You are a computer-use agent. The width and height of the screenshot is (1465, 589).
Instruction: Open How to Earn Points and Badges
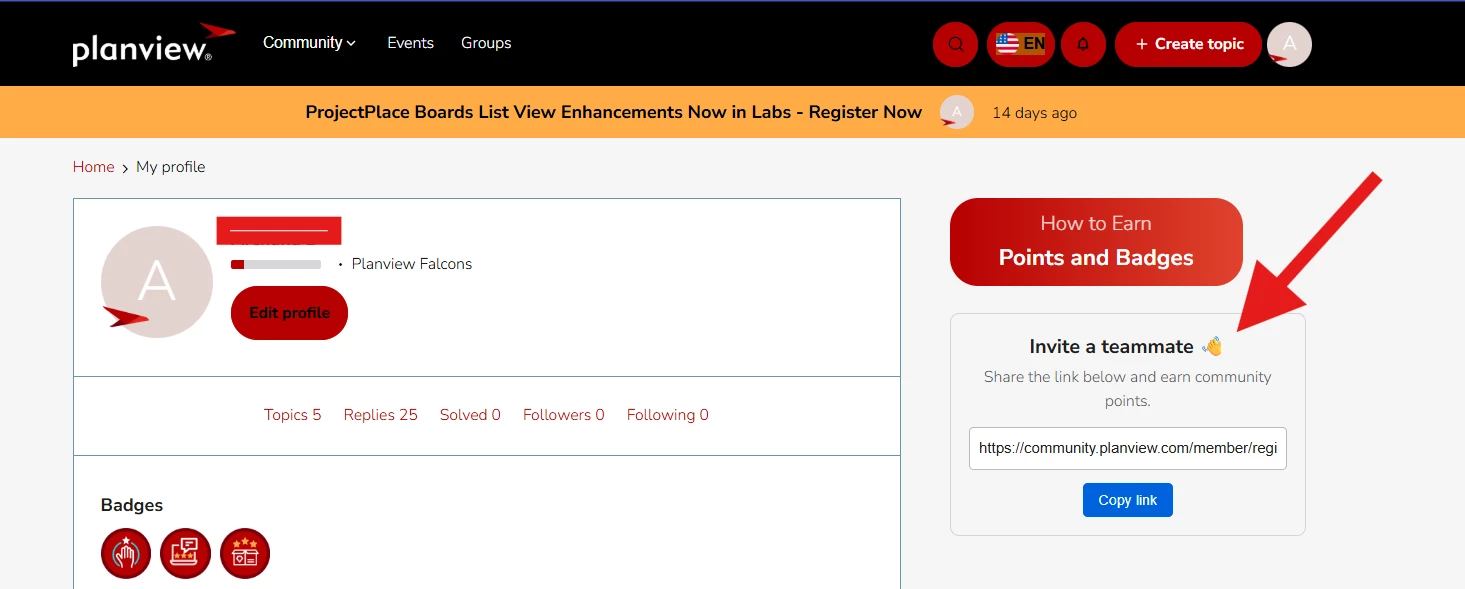click(1096, 241)
